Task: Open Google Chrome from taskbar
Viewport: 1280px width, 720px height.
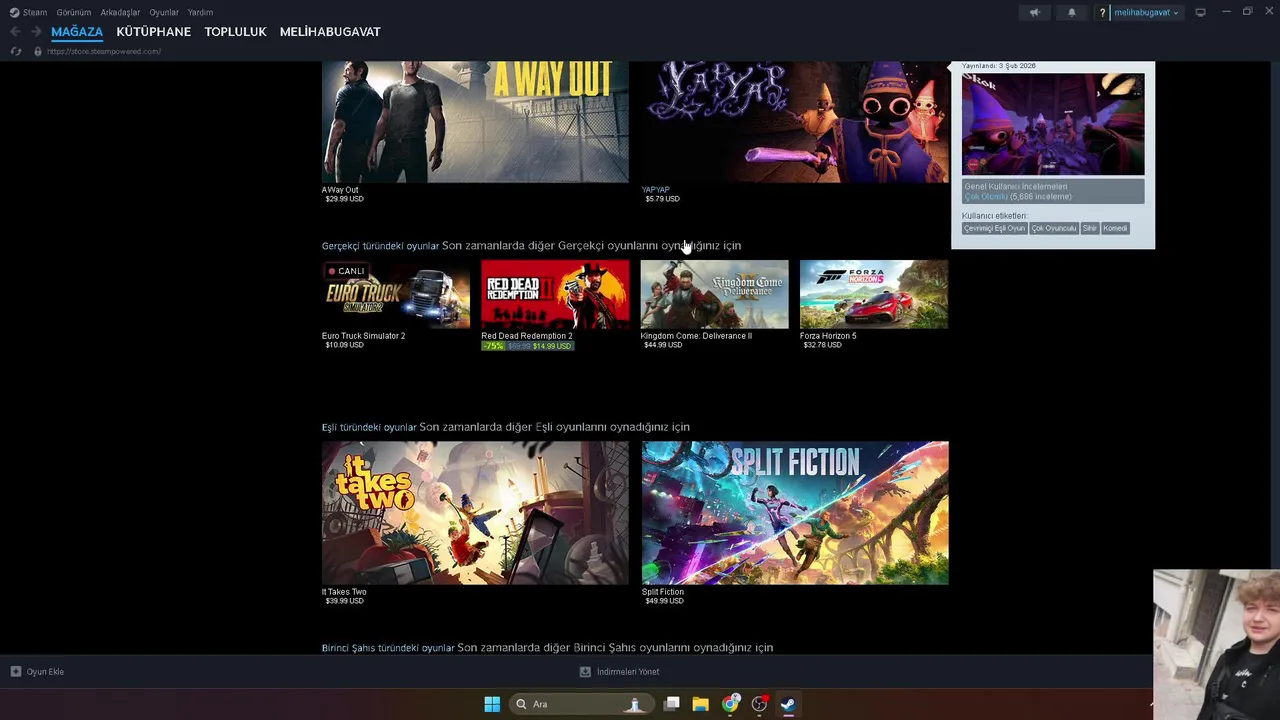Action: 730,704
